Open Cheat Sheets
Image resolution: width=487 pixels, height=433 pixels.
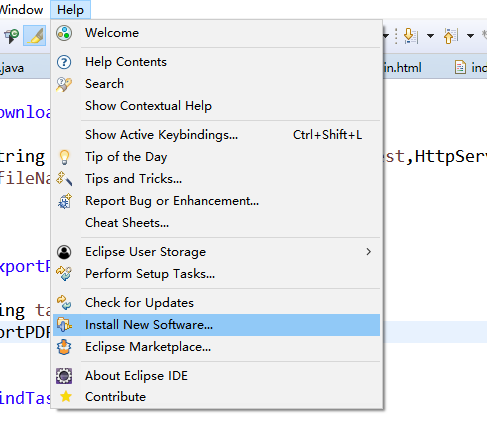coord(216,223)
